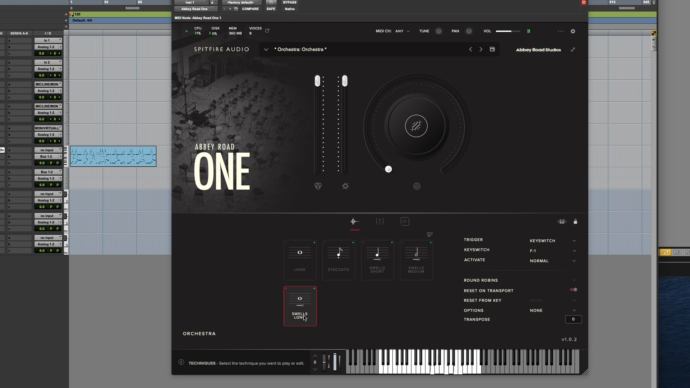The height and width of the screenshot is (388, 690).
Task: Click the "* Orchestra: Orchestra *" preset name
Action: pyautogui.click(x=301, y=49)
